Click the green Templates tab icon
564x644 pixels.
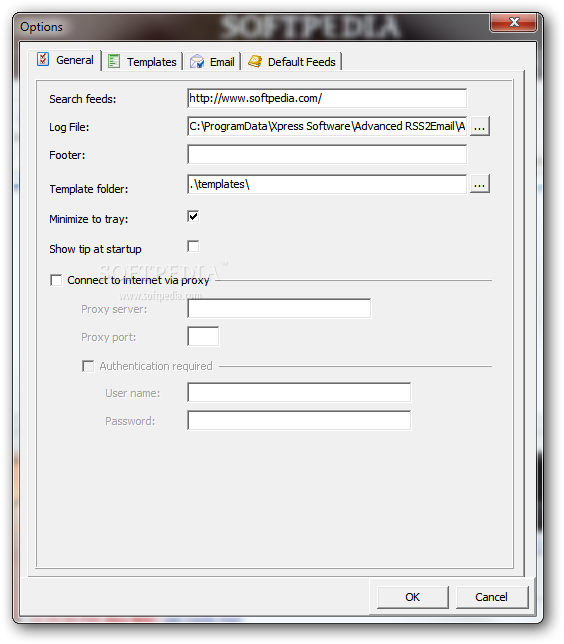[x=114, y=62]
